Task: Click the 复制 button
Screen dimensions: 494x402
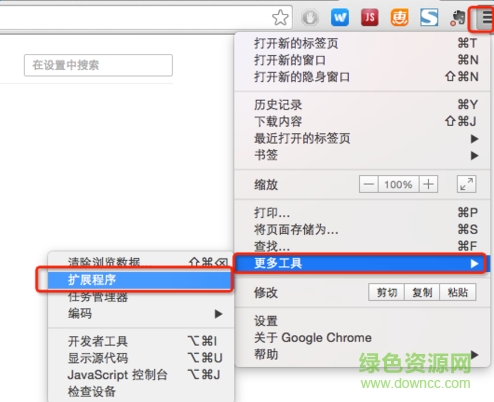Action: (422, 292)
